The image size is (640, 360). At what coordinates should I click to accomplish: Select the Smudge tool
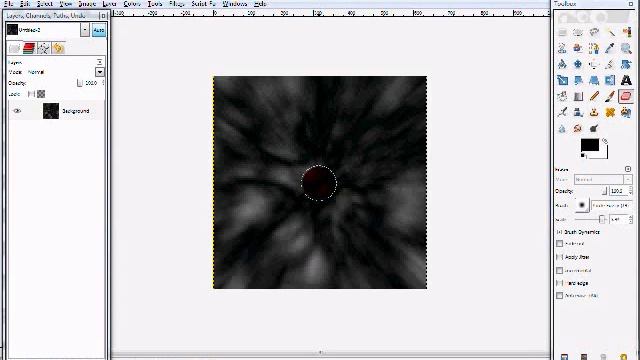coord(578,129)
